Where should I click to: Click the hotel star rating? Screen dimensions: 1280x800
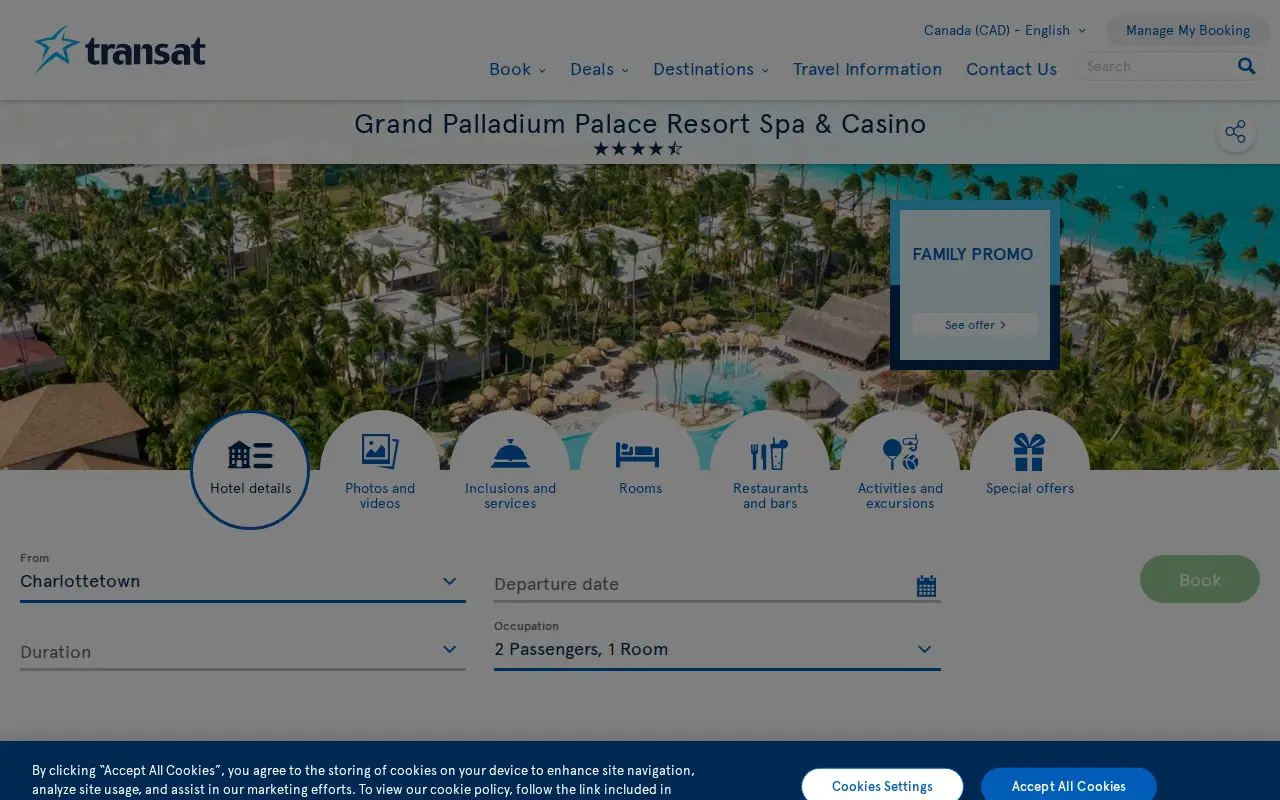pos(638,149)
